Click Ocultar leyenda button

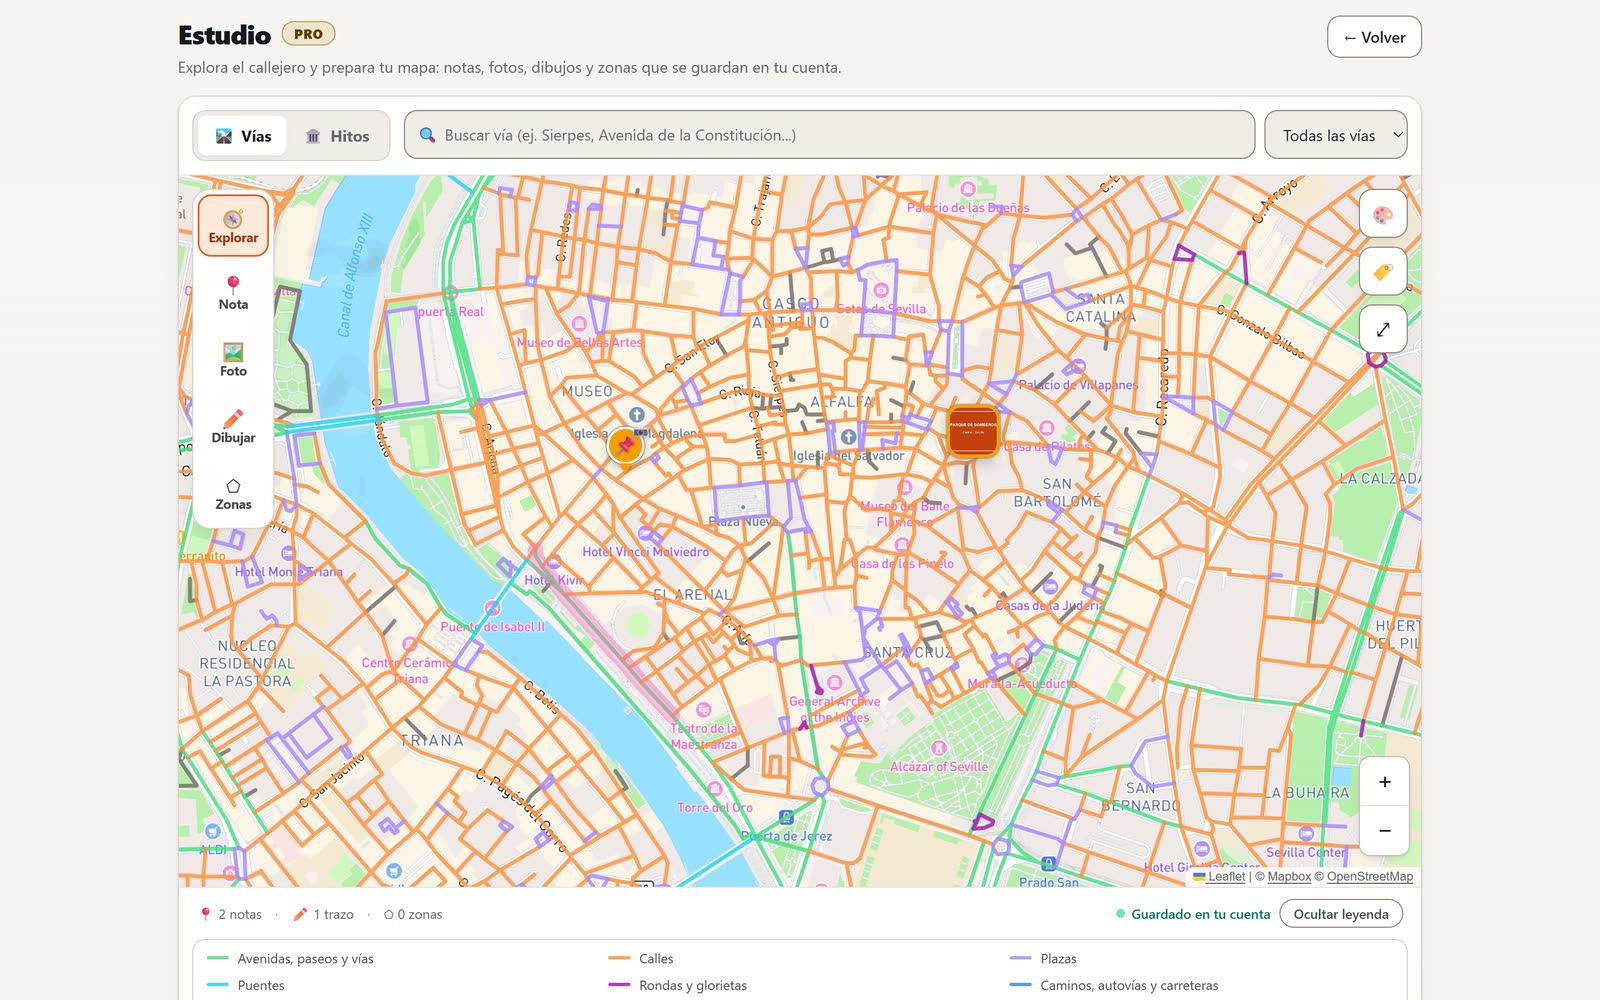tap(1341, 914)
